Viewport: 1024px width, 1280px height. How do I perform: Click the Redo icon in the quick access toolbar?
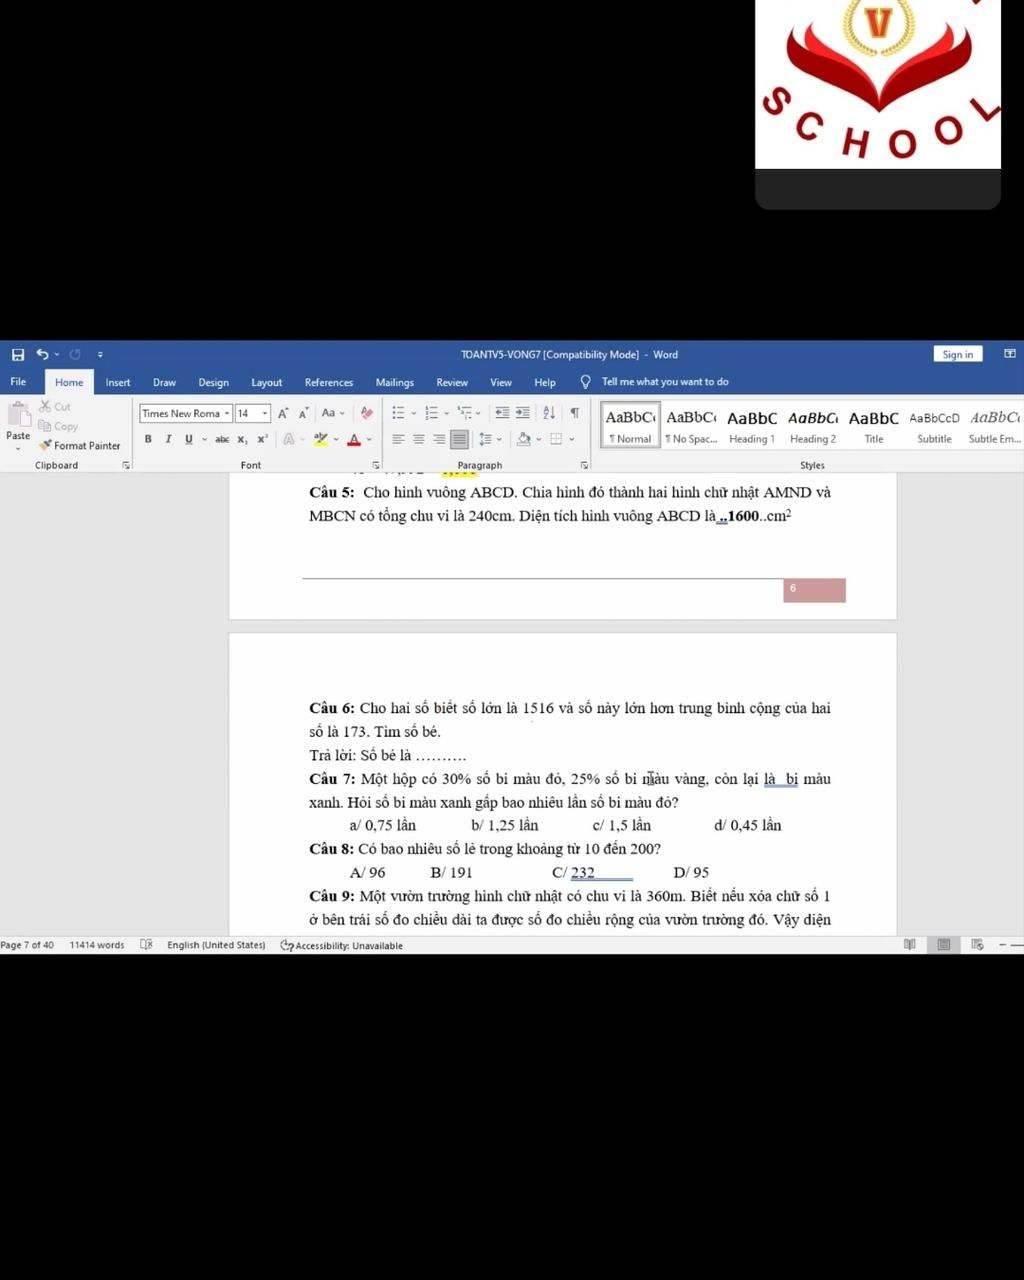click(75, 354)
